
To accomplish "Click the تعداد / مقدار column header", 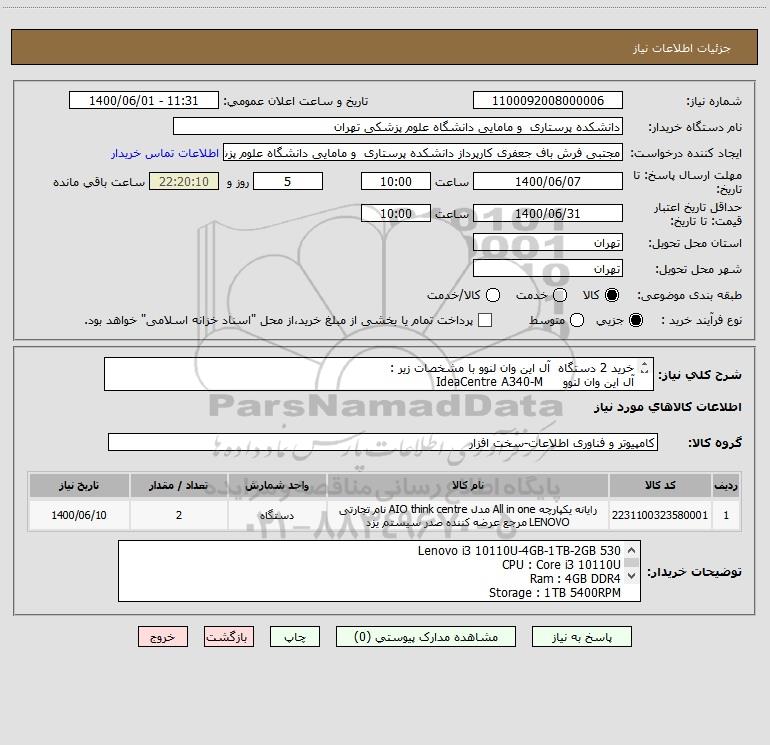I will point(179,485).
